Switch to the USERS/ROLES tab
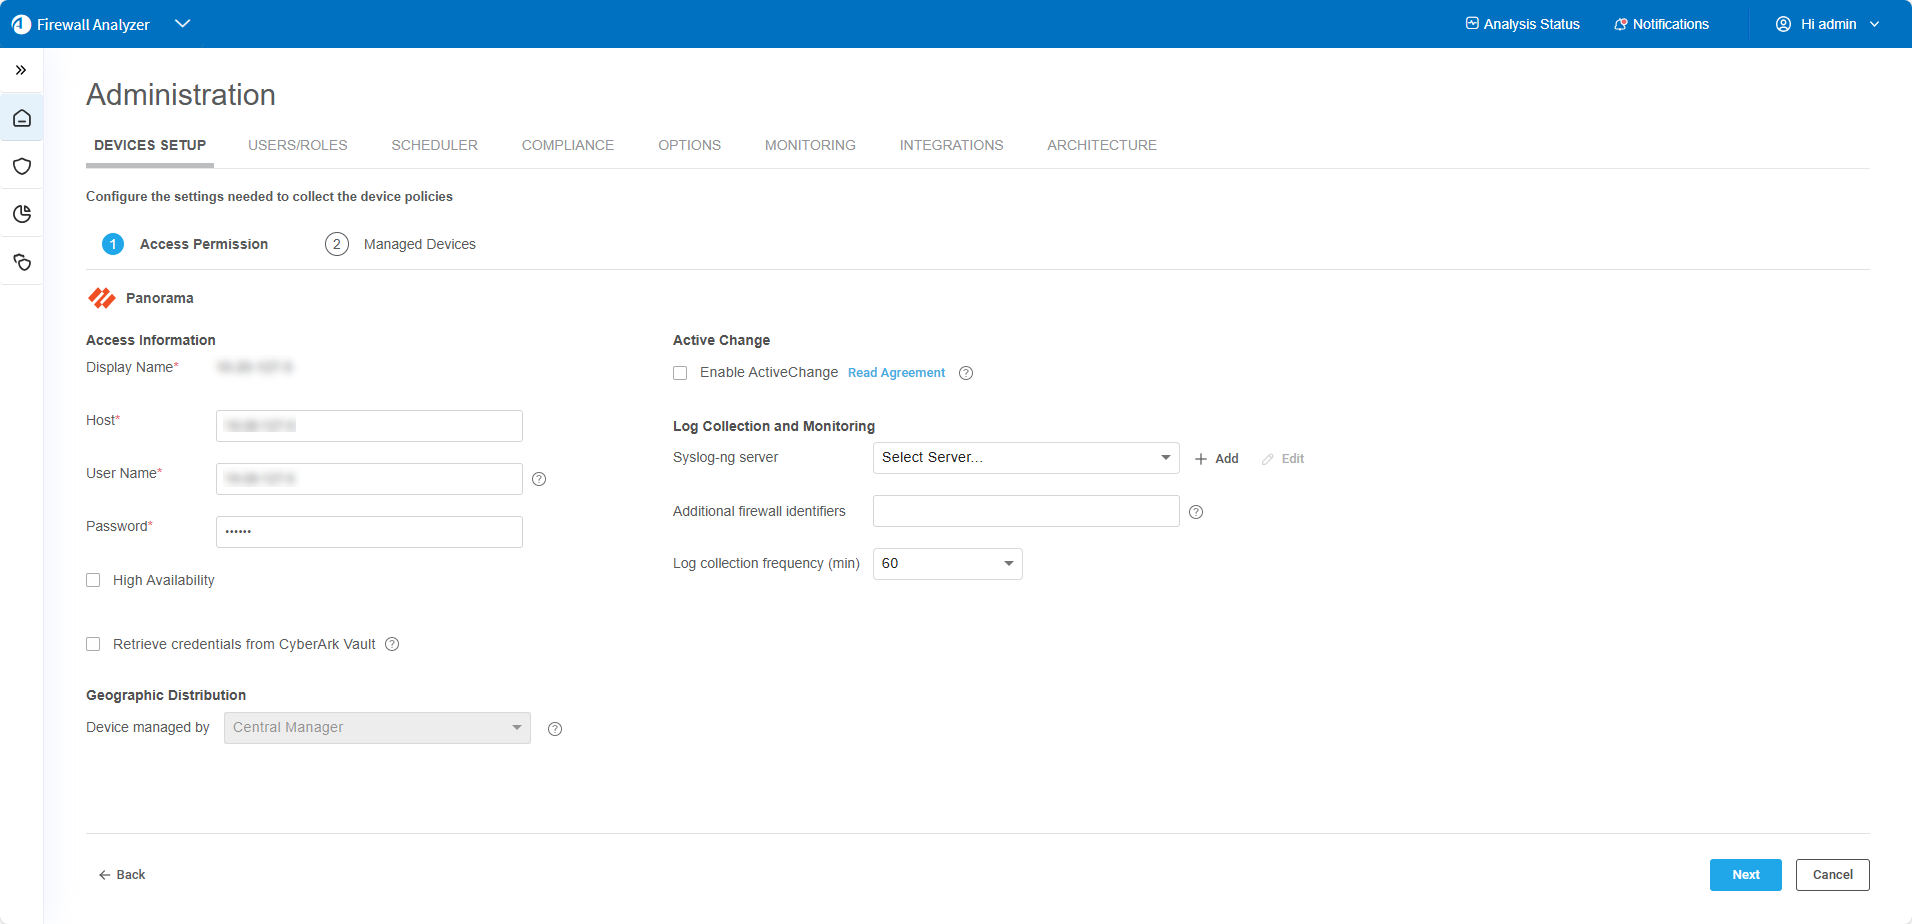The image size is (1912, 924). pyautogui.click(x=297, y=145)
